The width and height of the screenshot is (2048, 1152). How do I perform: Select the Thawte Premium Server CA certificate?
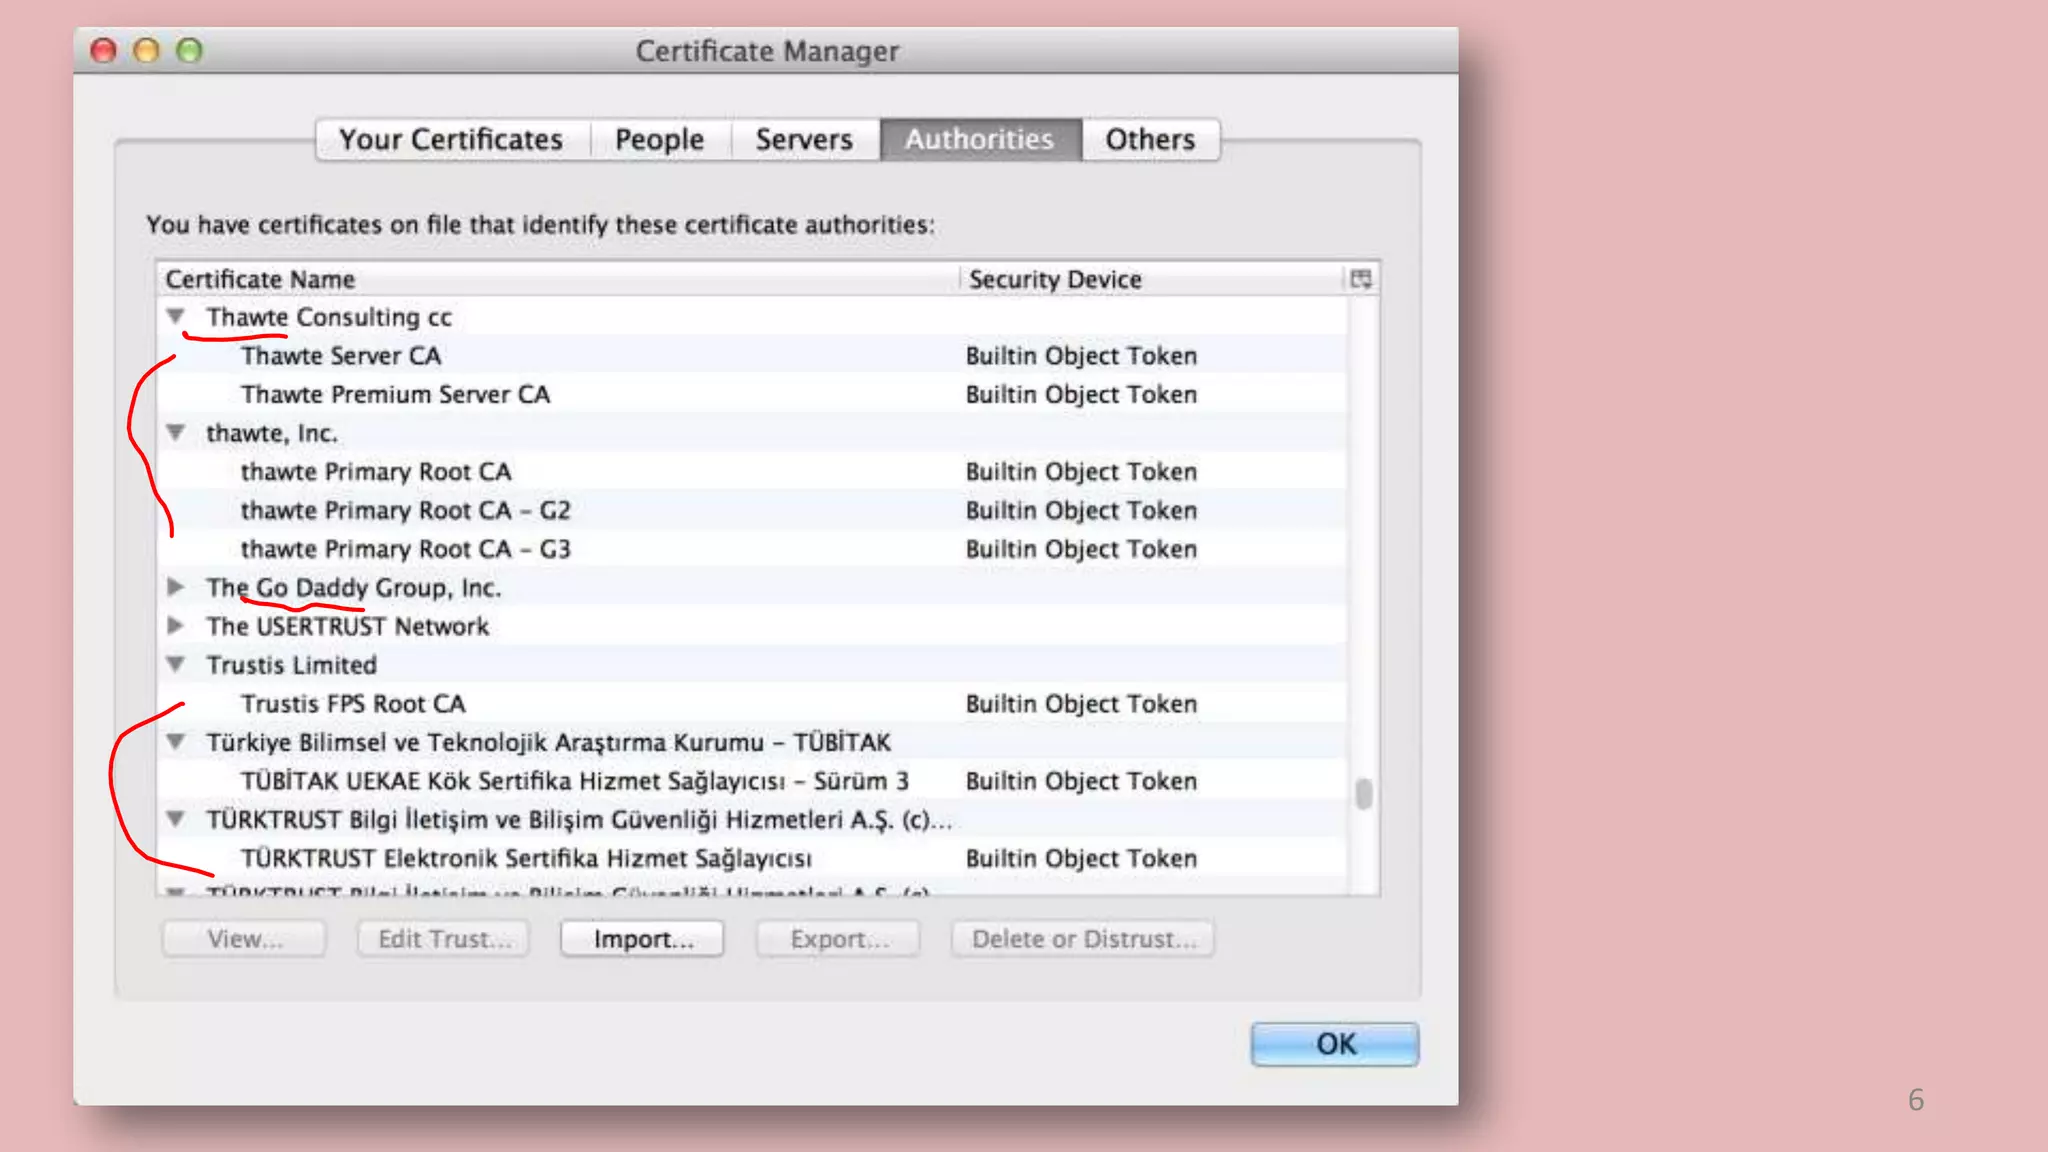[x=395, y=395]
